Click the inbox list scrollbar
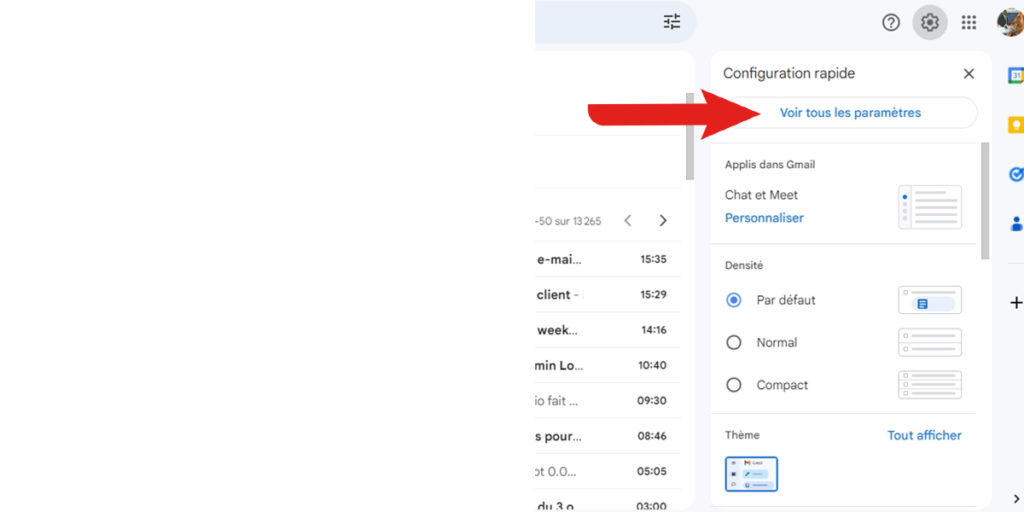Image resolution: width=1024 pixels, height=512 pixels. pos(690,136)
